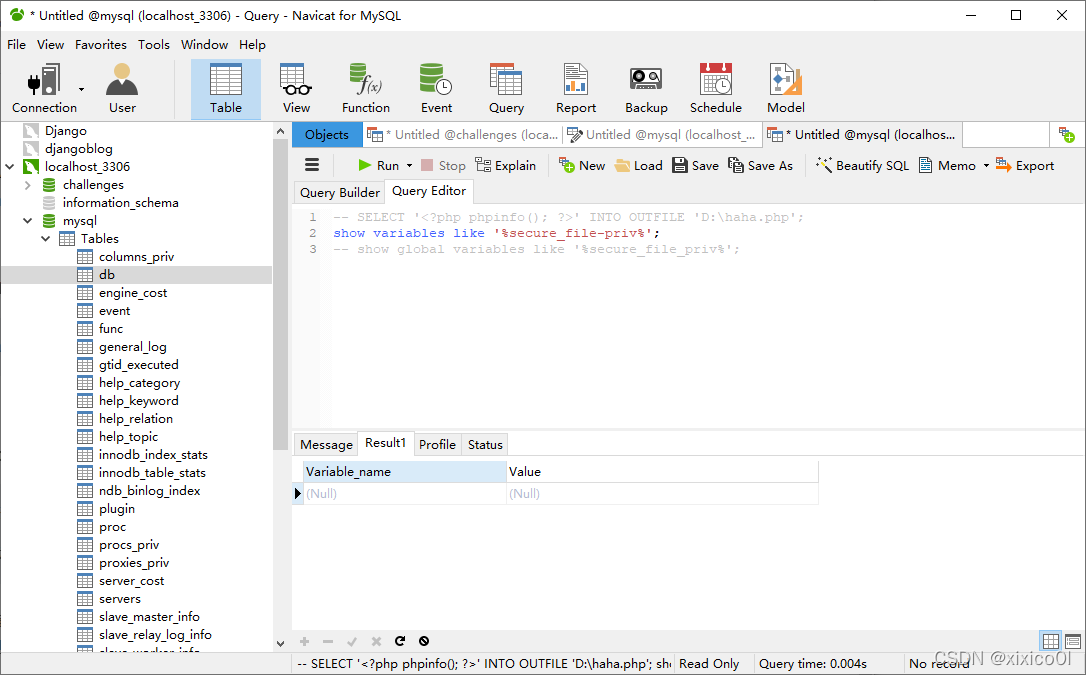Click the sidebar vertical scrollbar
The width and height of the screenshot is (1086, 675).
280,294
